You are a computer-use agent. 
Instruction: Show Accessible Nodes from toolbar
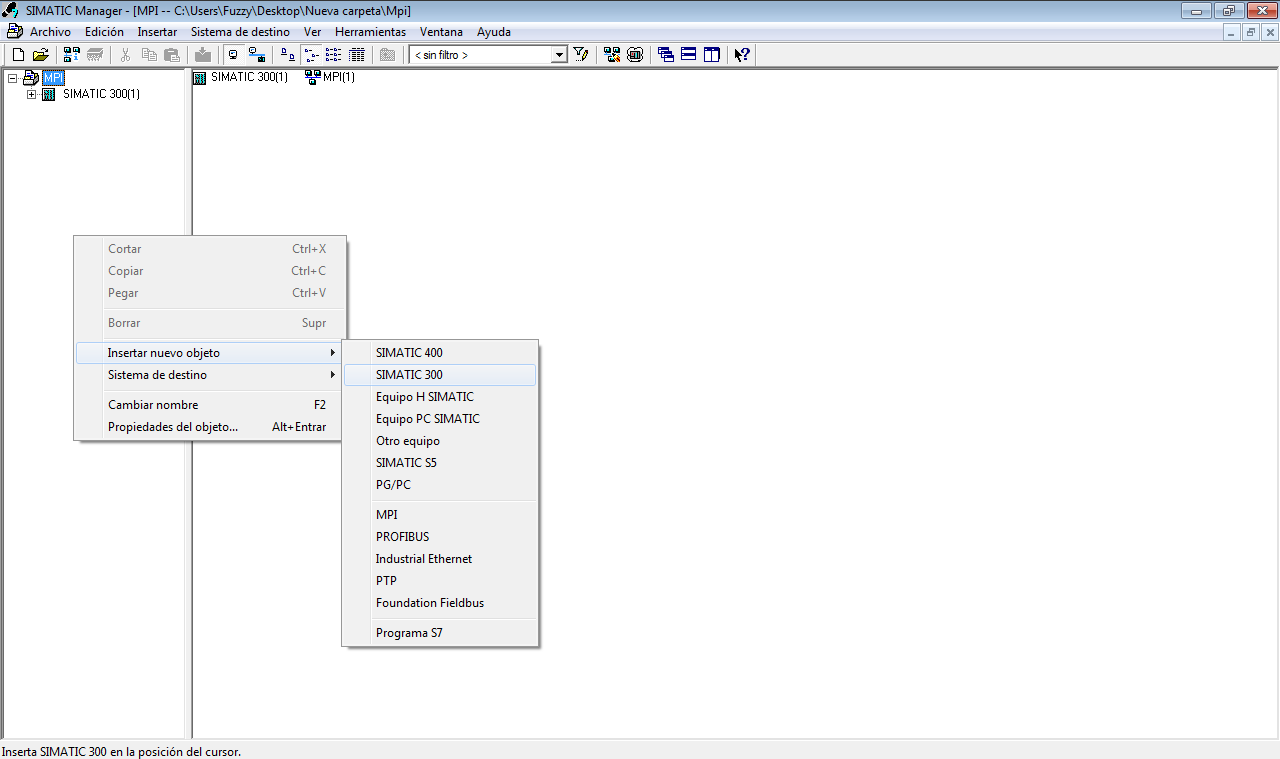pos(72,55)
